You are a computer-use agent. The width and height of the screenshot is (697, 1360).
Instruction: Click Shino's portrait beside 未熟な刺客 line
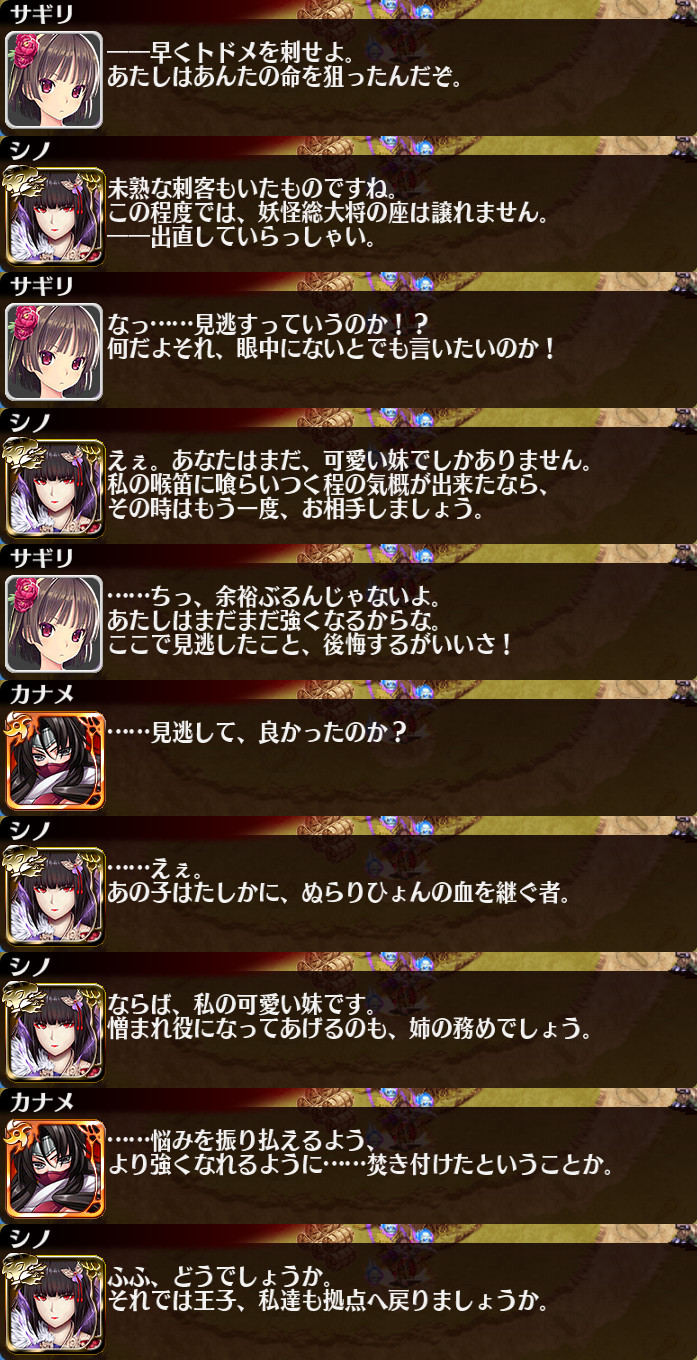click(x=54, y=216)
